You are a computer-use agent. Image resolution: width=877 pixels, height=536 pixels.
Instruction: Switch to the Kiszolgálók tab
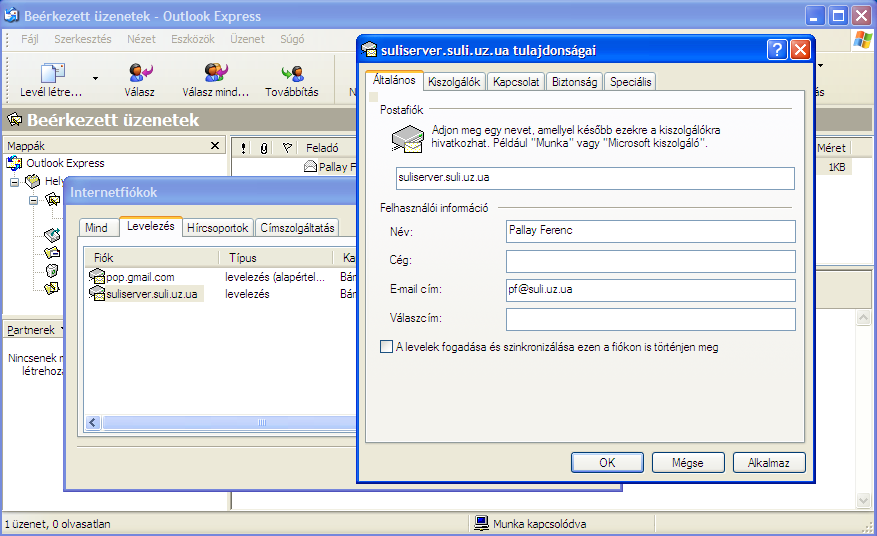(x=455, y=82)
